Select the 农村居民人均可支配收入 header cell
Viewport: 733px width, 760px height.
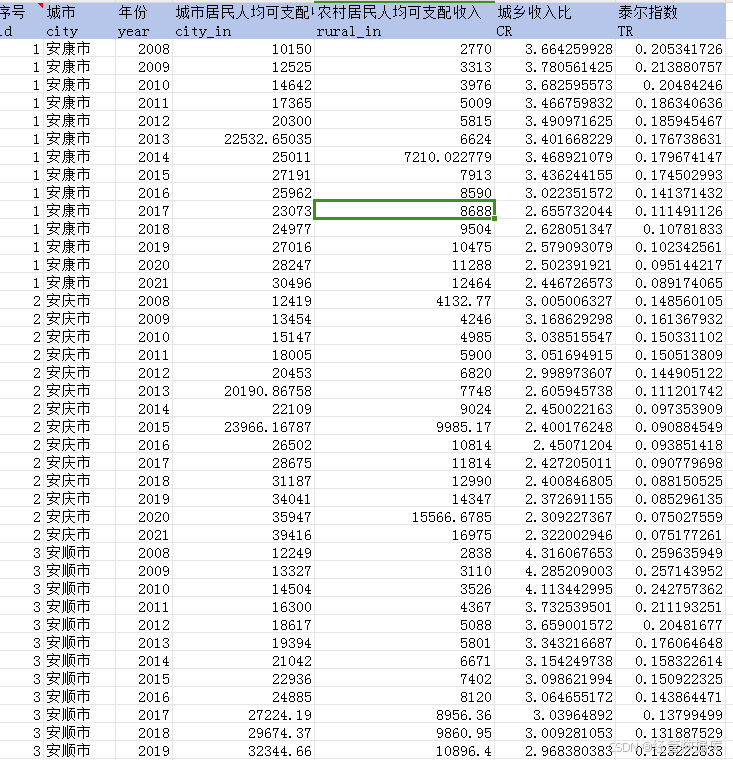click(x=404, y=21)
